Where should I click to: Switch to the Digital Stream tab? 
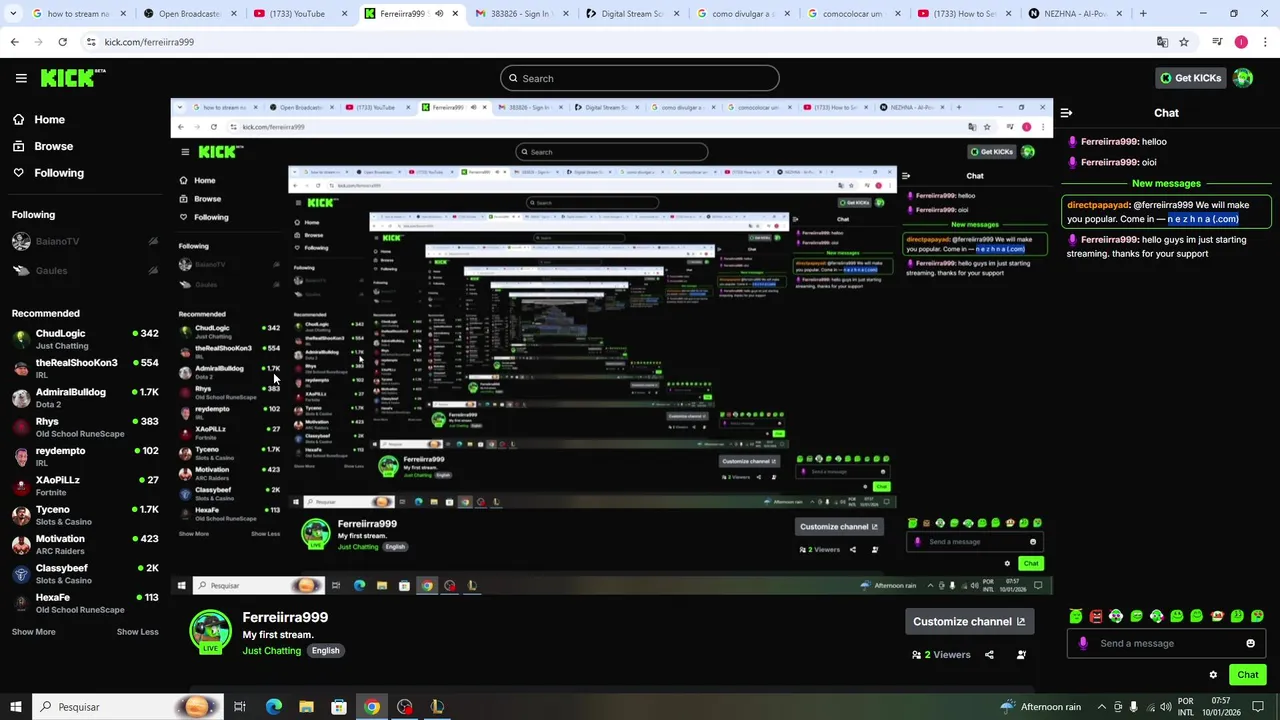tap(631, 14)
